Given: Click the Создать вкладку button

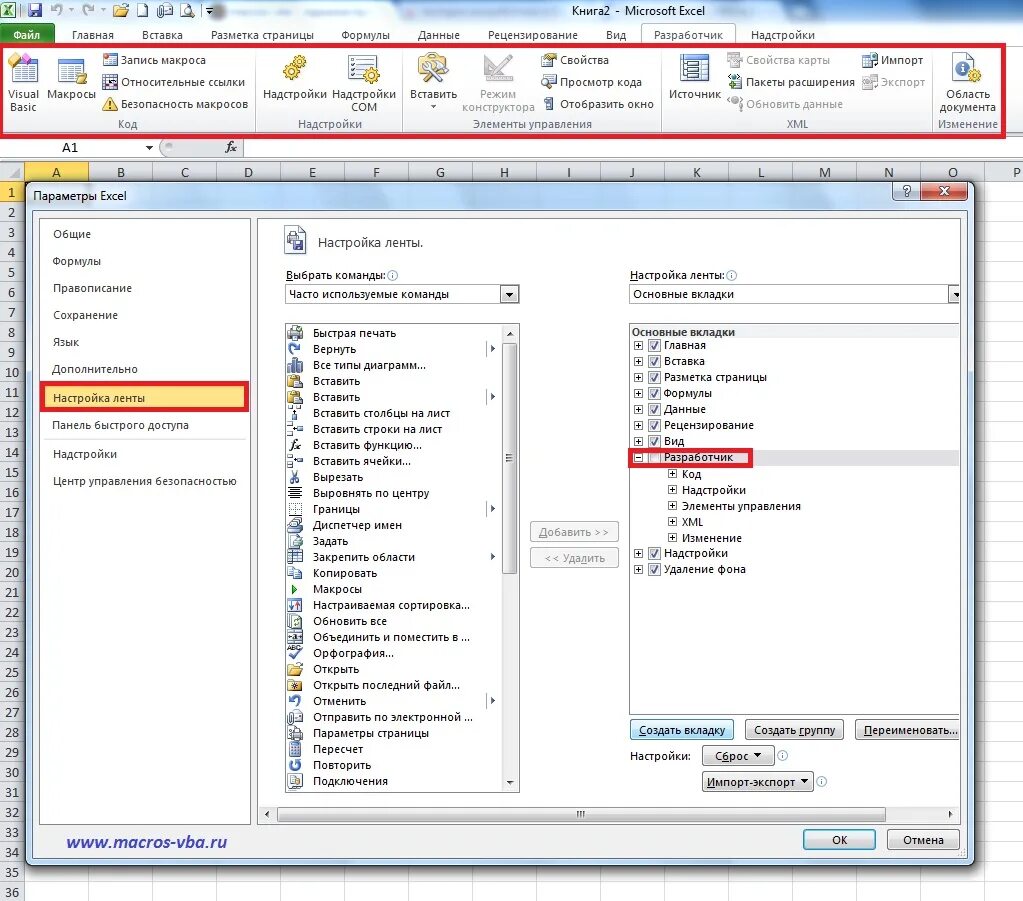Looking at the screenshot, I should point(682,730).
